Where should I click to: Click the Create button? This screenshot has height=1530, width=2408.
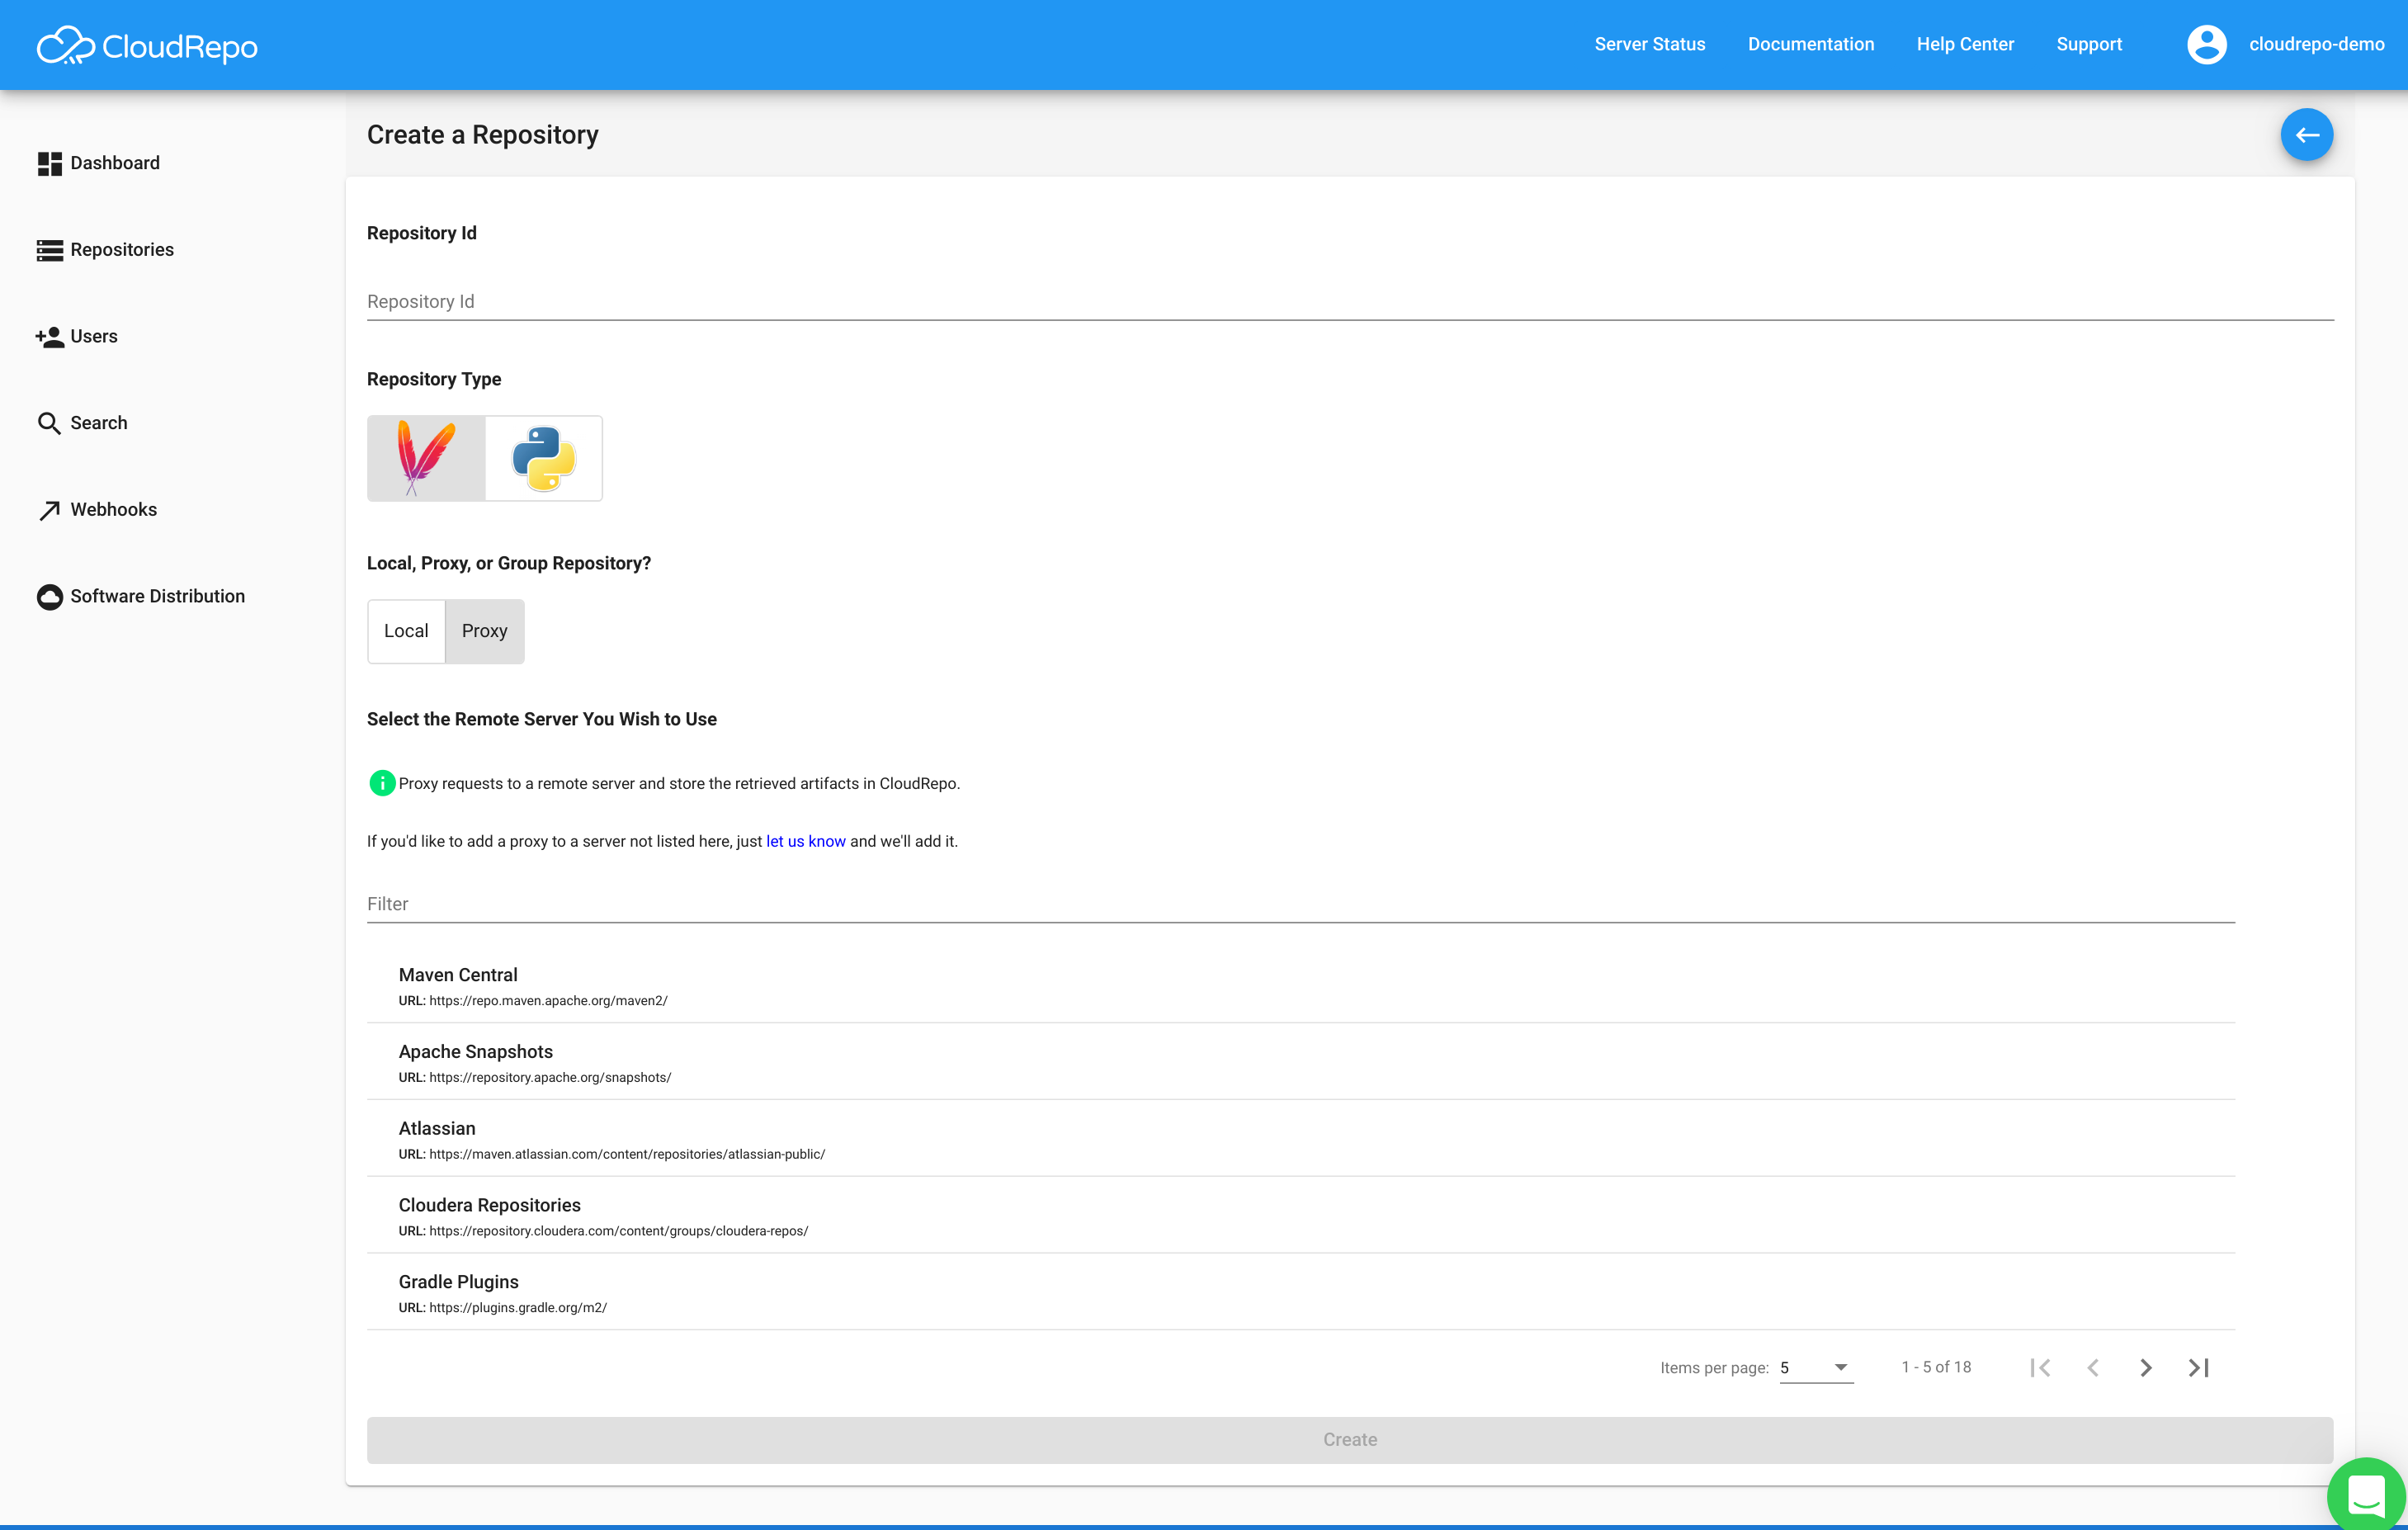click(x=1350, y=1440)
